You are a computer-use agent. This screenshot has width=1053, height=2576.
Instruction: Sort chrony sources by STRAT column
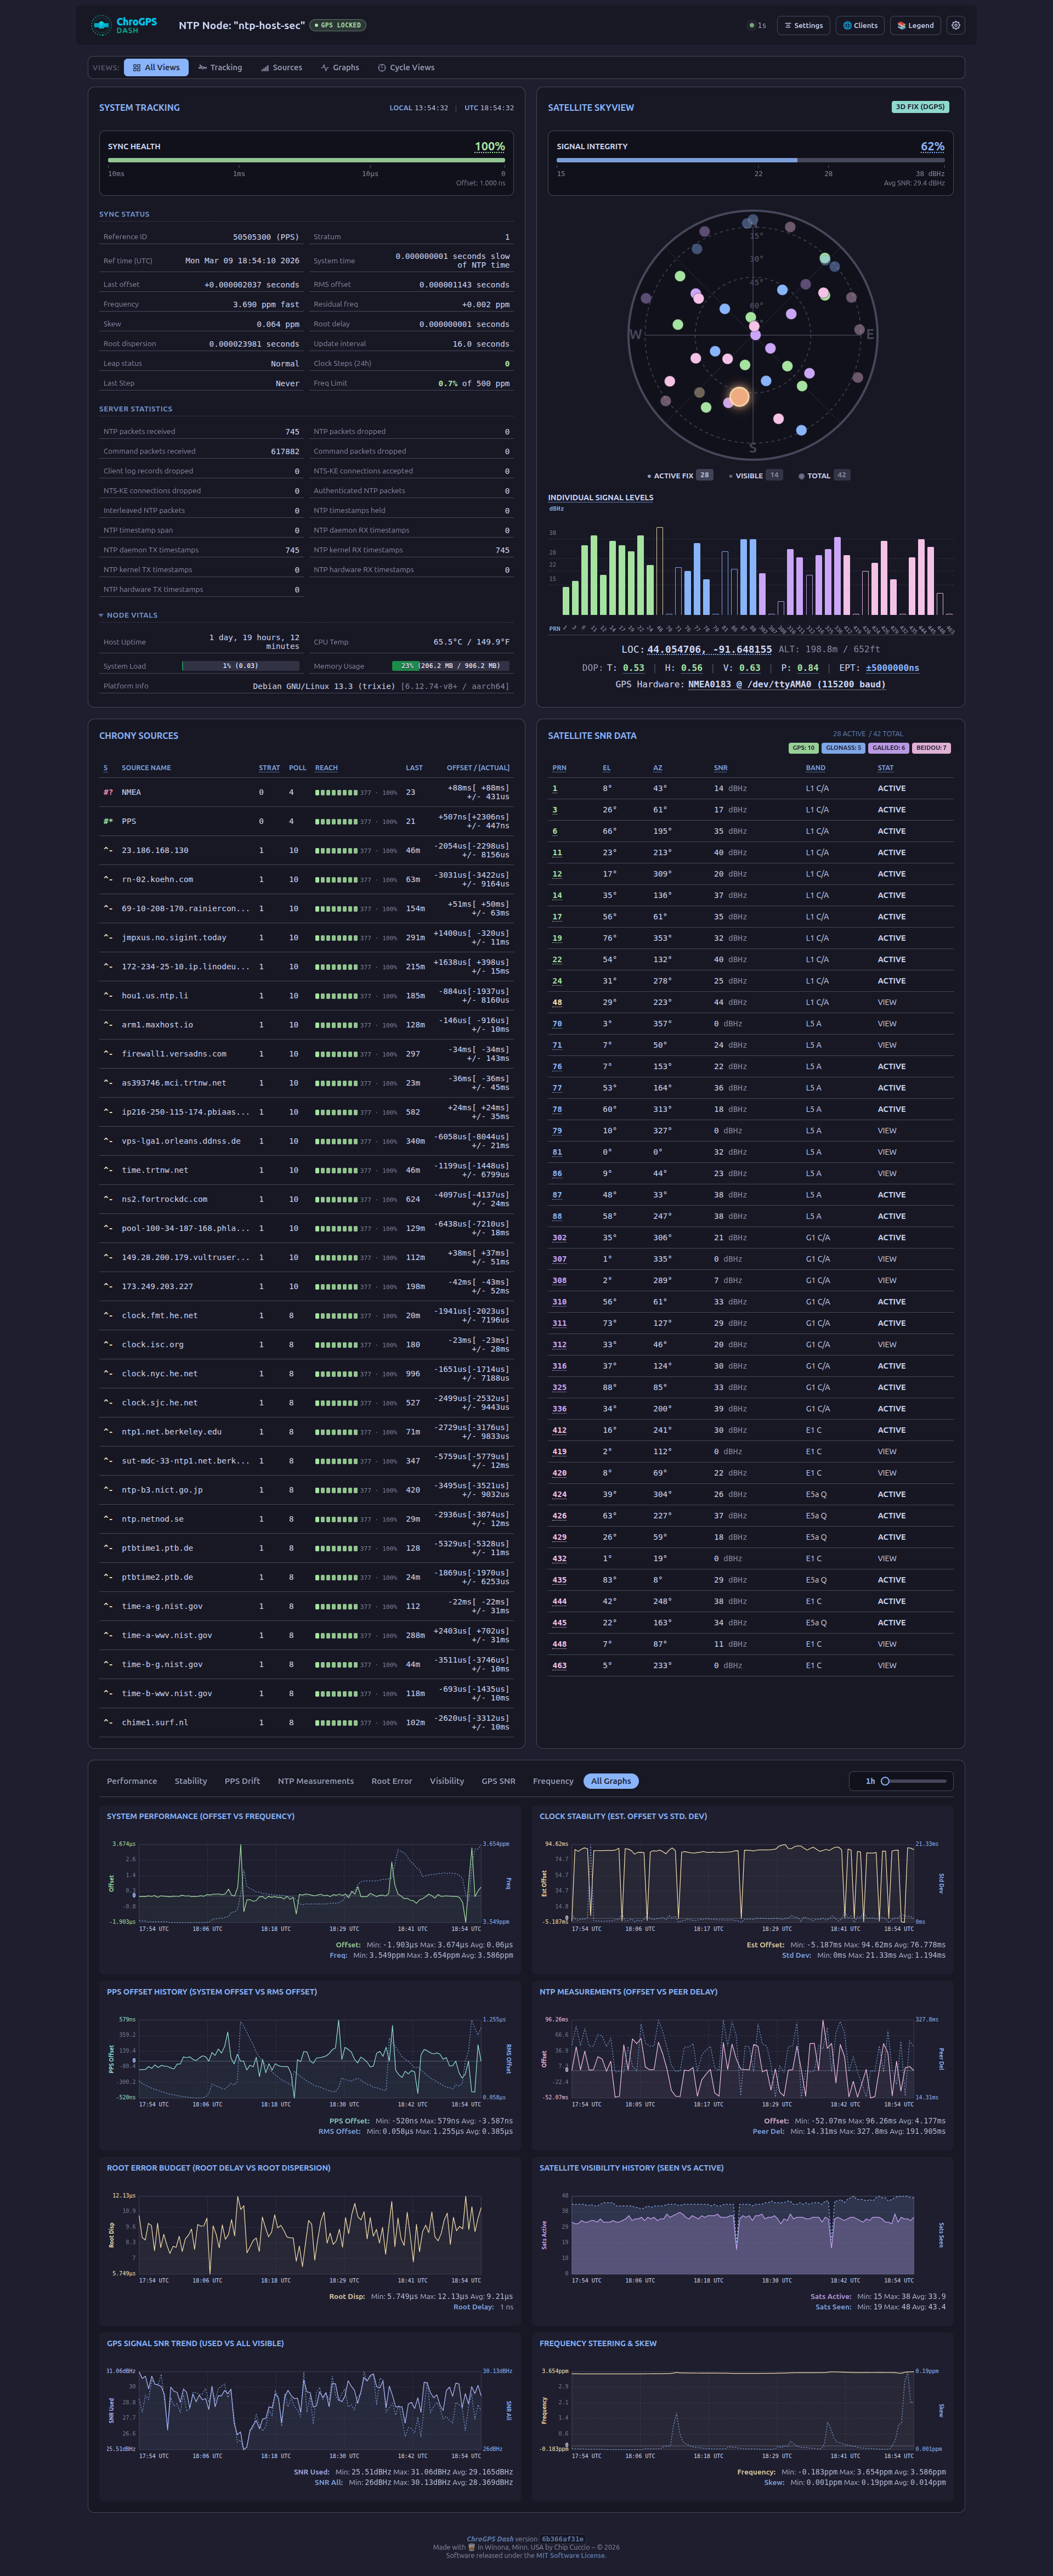tap(269, 768)
